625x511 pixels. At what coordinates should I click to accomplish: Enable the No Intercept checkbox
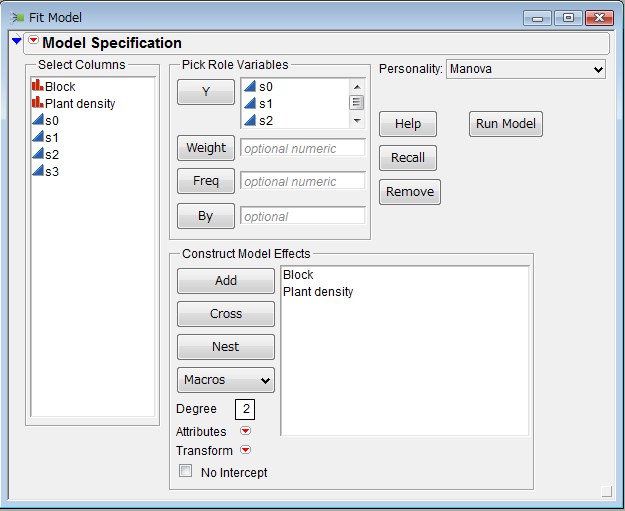pyautogui.click(x=185, y=471)
